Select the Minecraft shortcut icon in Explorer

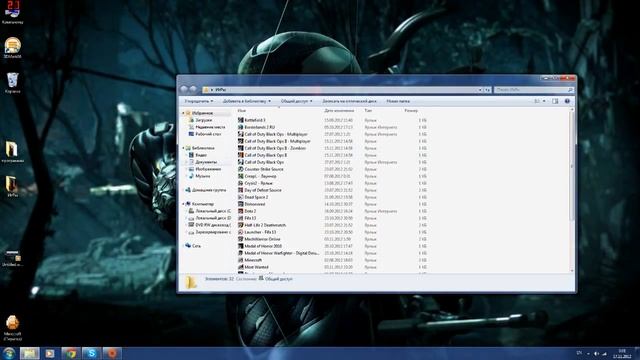[x=240, y=260]
